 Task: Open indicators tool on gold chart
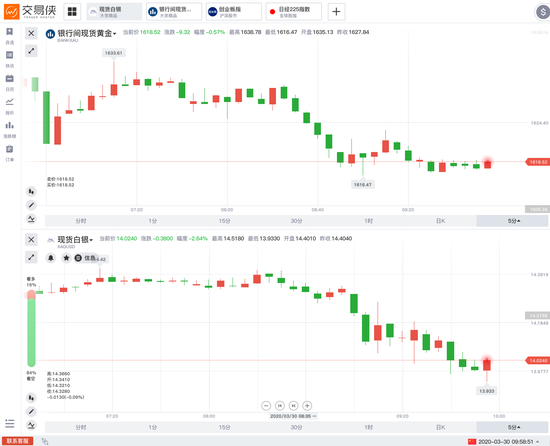31,219
